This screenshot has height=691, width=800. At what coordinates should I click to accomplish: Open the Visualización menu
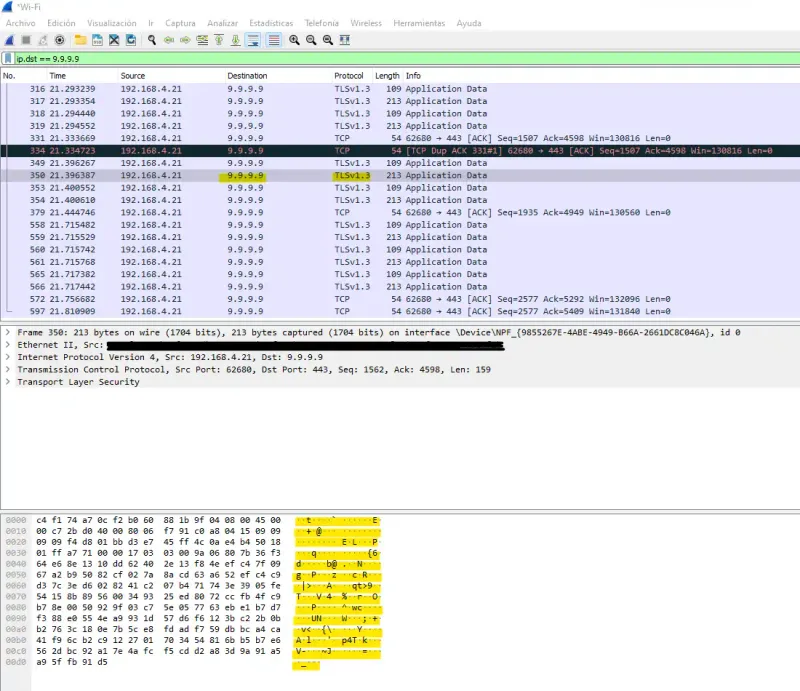click(x=112, y=23)
